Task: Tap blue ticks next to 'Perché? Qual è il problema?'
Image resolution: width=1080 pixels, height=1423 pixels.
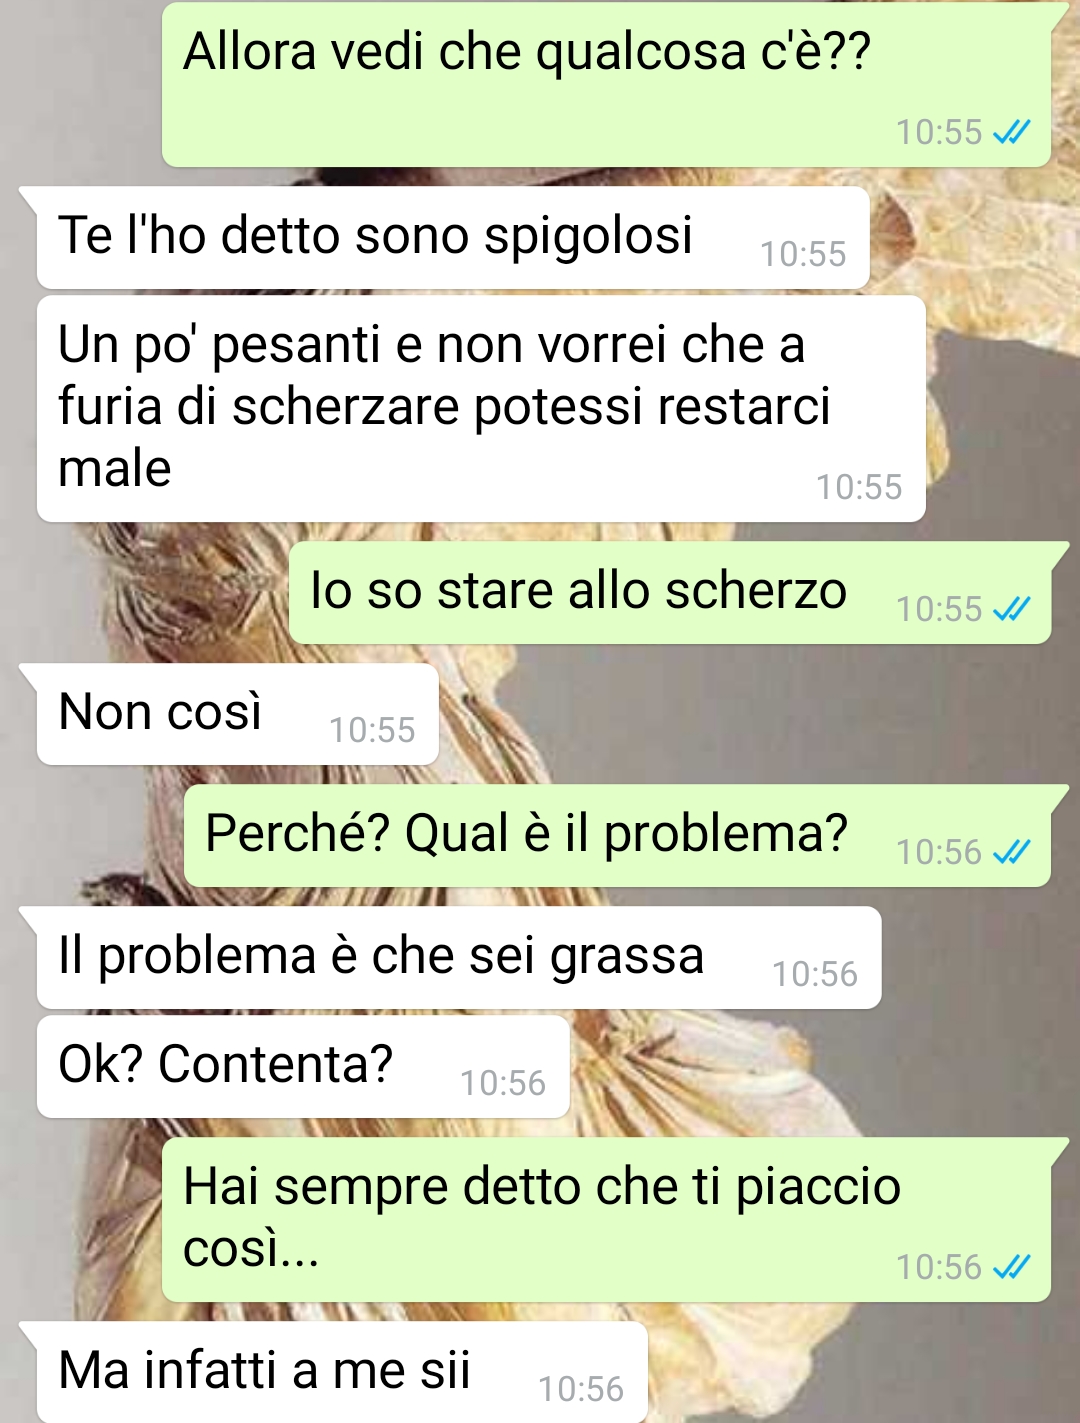Action: click(1011, 852)
